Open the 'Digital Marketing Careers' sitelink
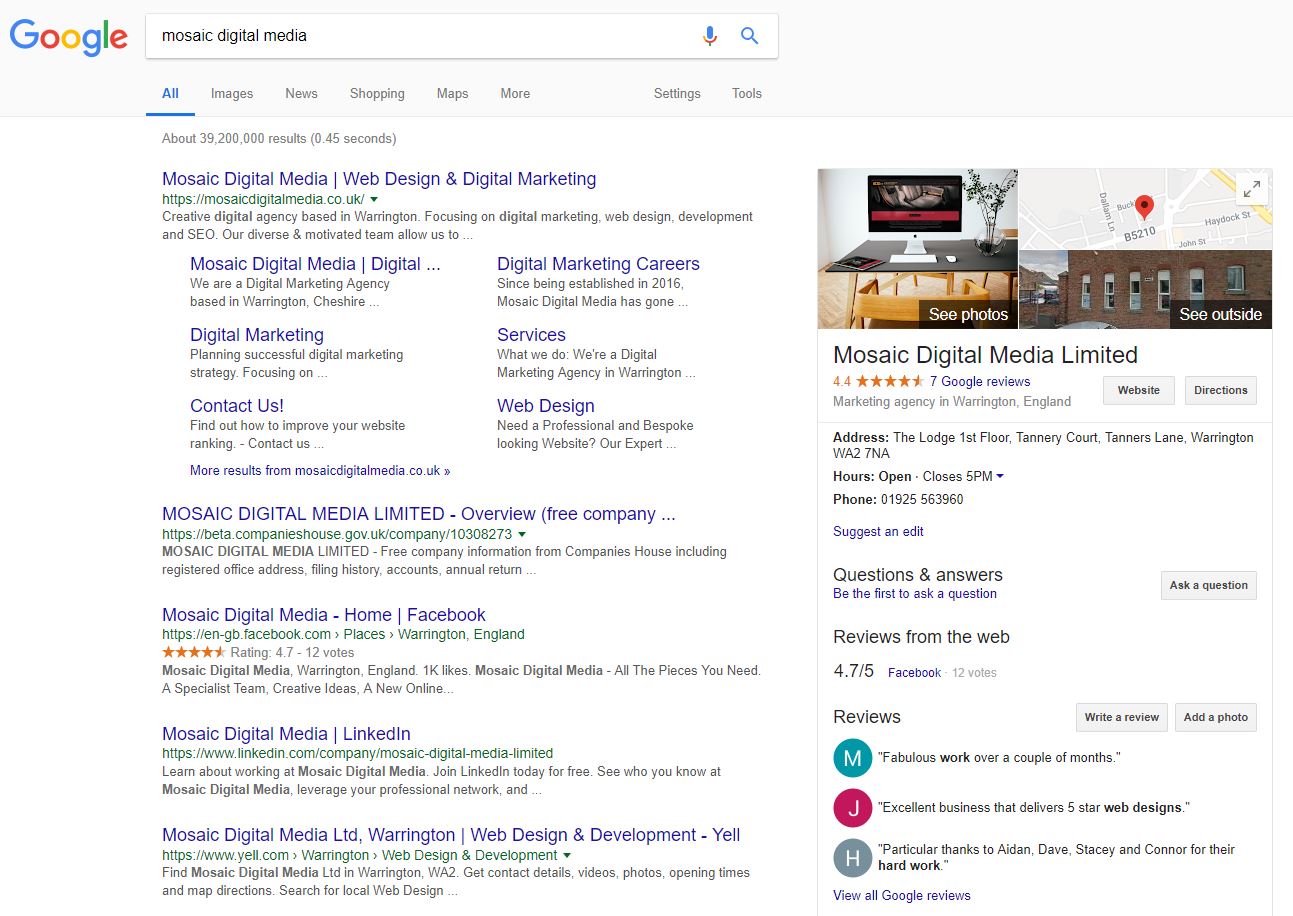 (598, 264)
